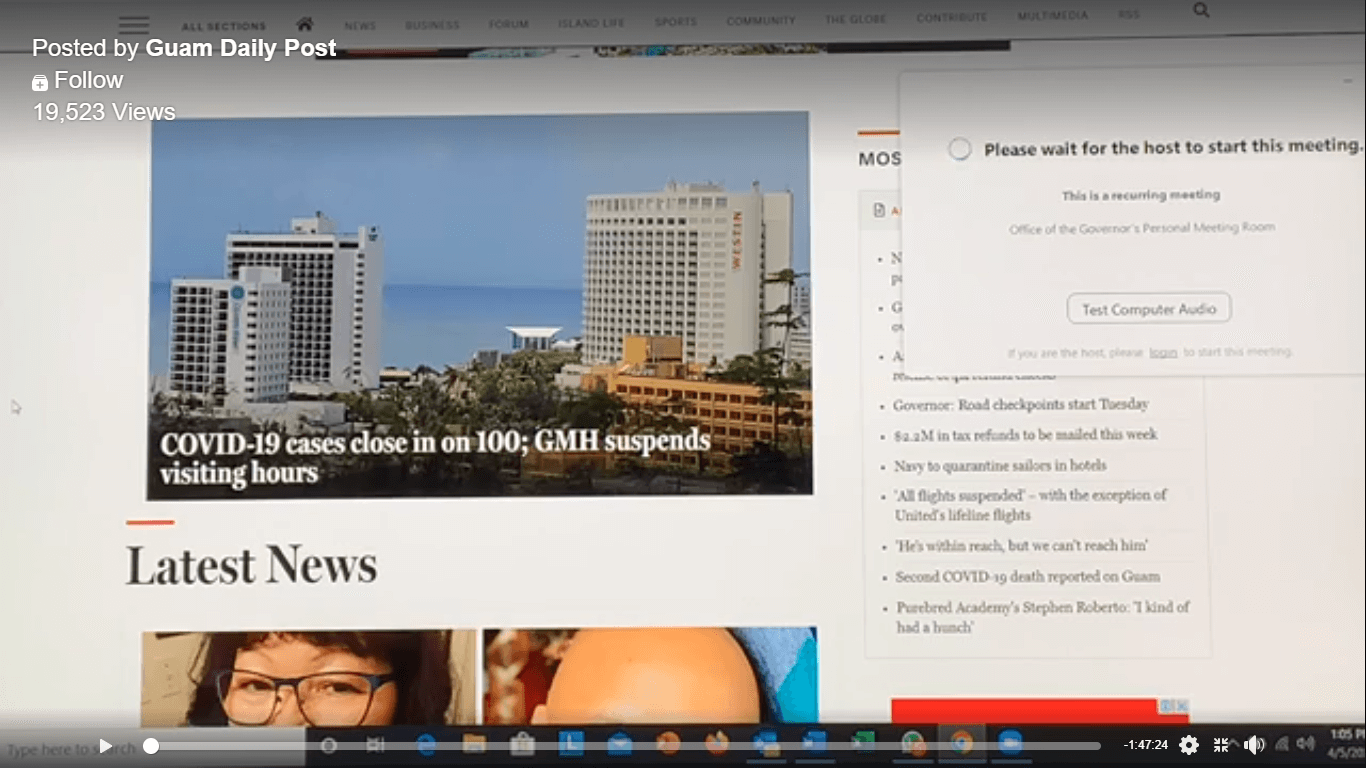Open video settings gear
The height and width of the screenshot is (768, 1366).
point(1188,745)
